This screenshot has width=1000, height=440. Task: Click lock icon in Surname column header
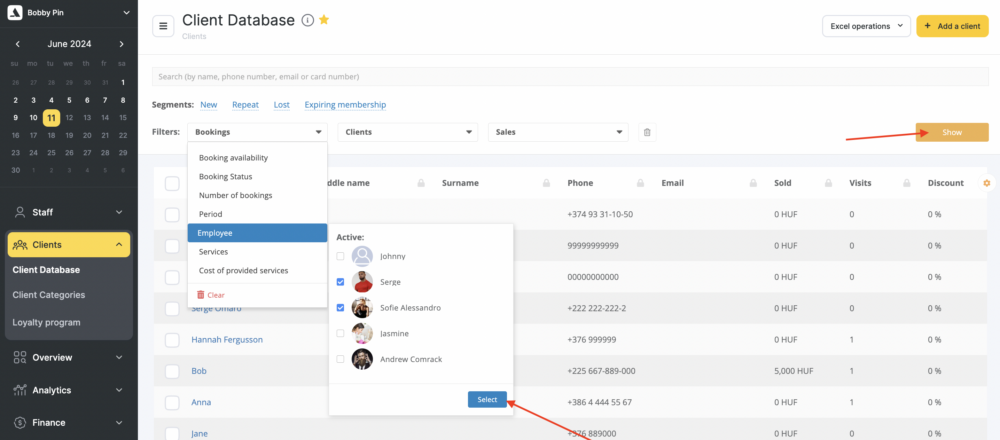pyautogui.click(x=547, y=183)
